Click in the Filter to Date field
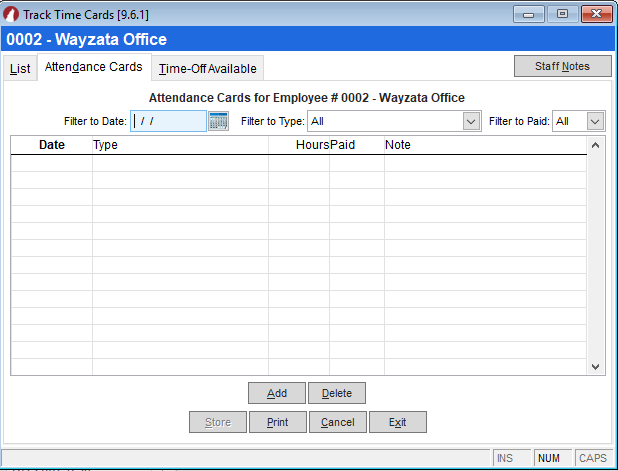Viewport: 618px width, 471px height. (168, 121)
